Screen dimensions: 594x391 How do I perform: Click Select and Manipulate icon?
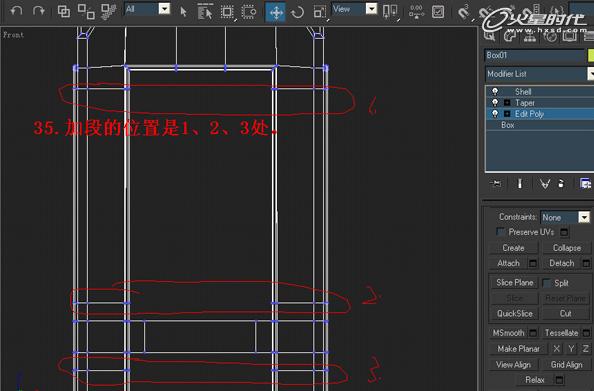pos(416,12)
